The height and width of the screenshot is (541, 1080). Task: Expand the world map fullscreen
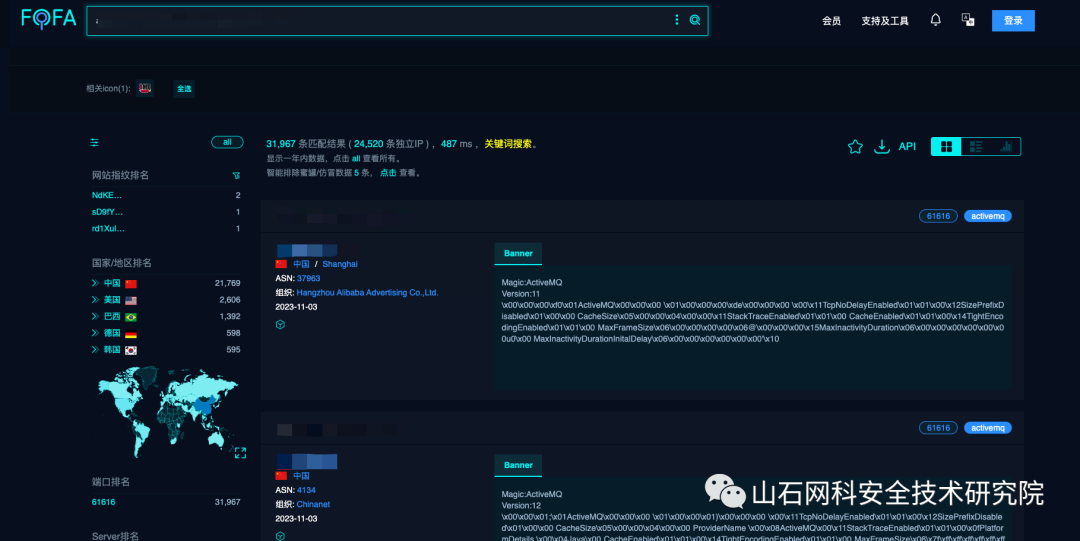(240, 453)
